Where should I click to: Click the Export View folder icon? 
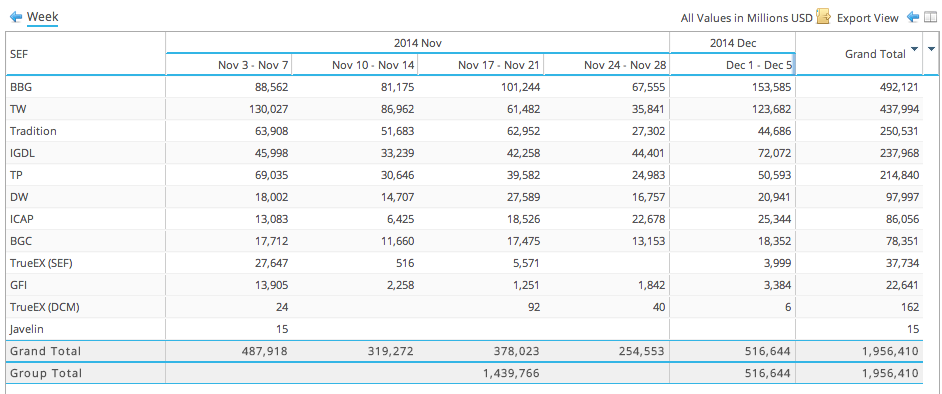pos(824,17)
